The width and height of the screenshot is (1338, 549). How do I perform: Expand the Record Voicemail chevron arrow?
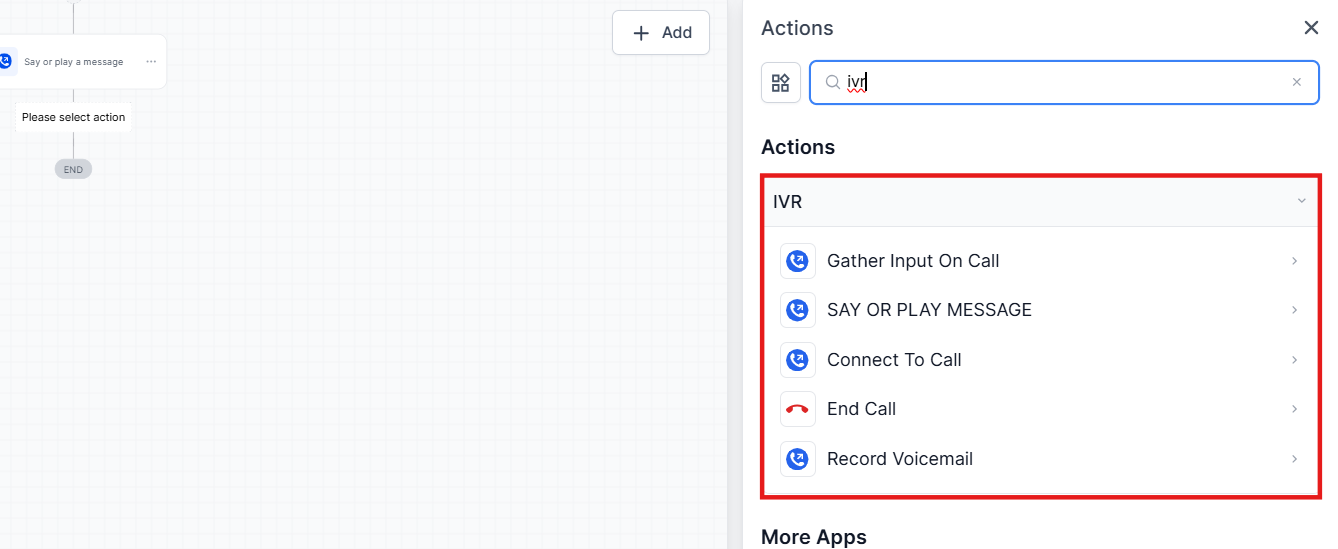[x=1294, y=459]
